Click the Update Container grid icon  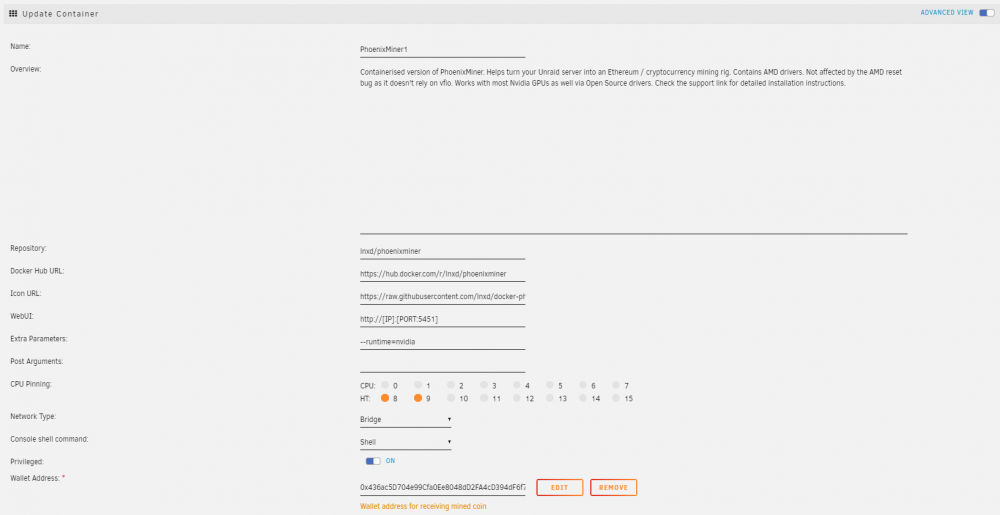pos(13,13)
